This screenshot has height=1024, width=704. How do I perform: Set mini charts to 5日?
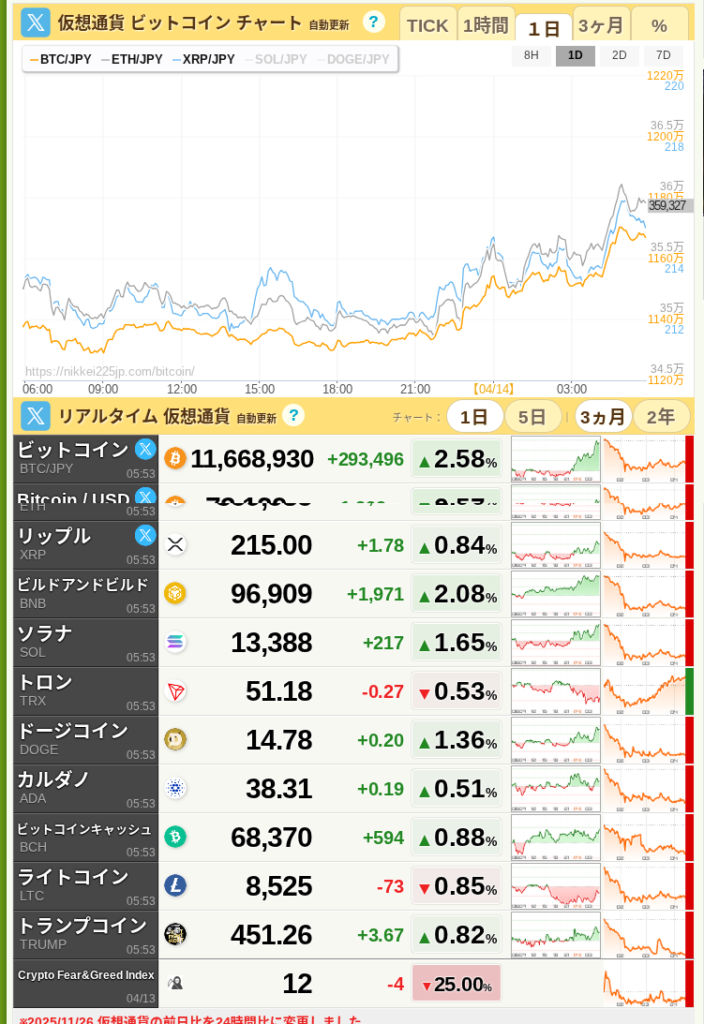[x=532, y=416]
